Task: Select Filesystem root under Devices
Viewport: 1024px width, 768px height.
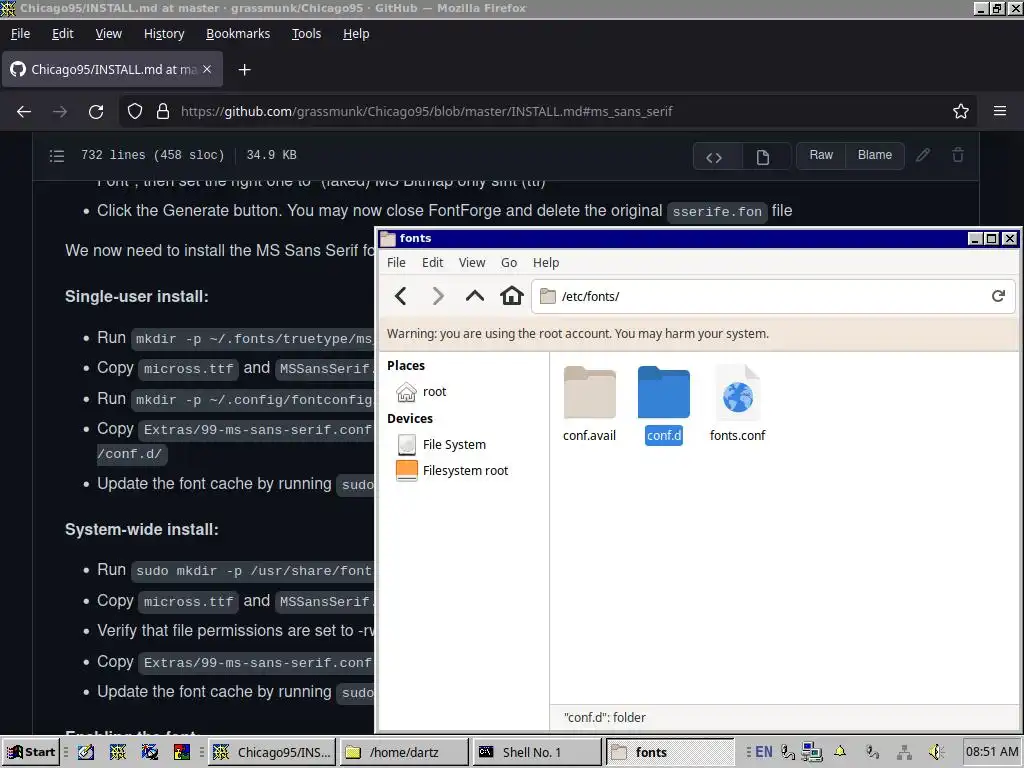Action: 452,471
